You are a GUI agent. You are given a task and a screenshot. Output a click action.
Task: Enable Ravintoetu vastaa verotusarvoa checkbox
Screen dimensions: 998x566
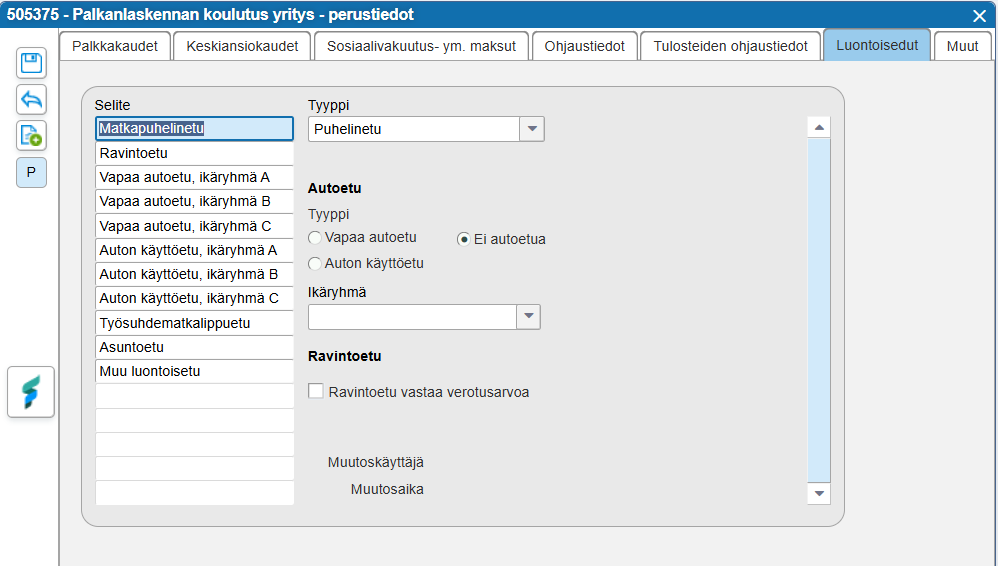click(x=316, y=392)
